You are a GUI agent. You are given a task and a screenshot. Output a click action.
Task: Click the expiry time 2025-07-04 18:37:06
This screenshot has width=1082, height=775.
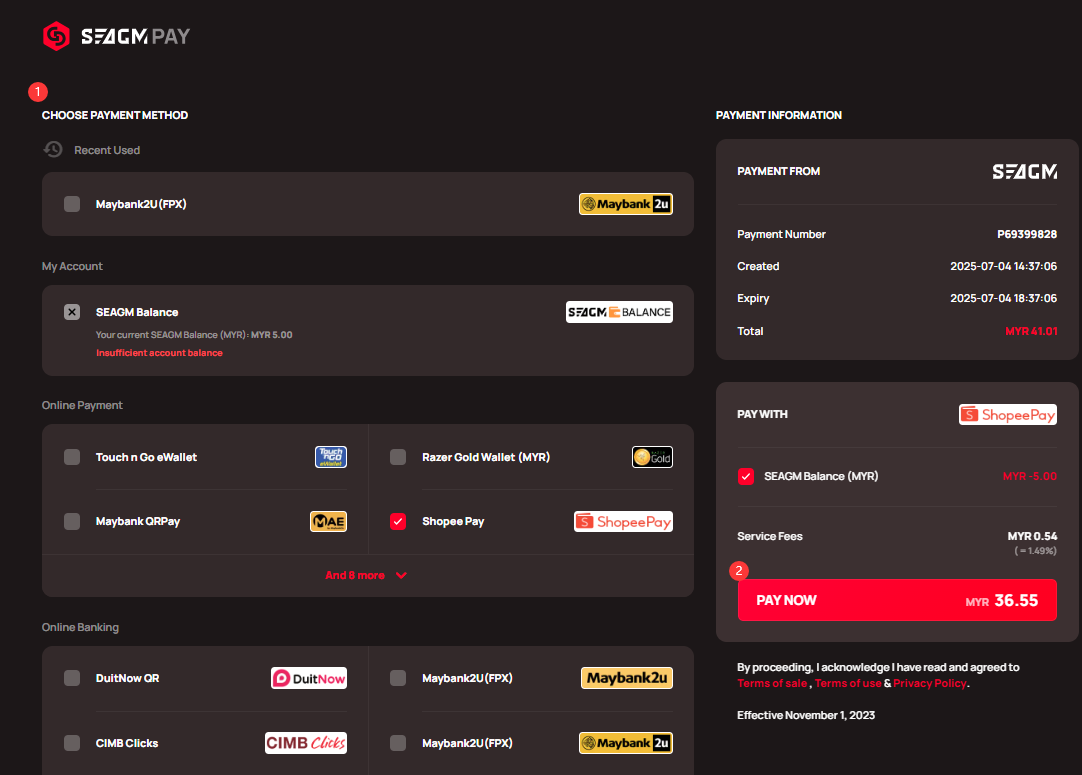[1003, 298]
